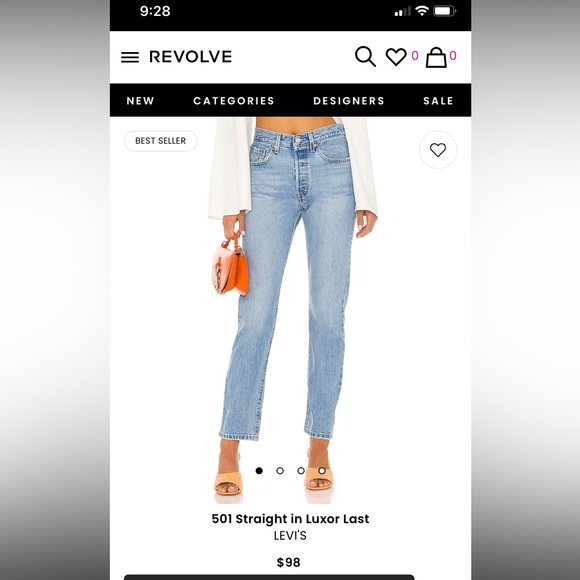Viewport: 580px width, 580px height.
Task: Select the first image carousel dot
Action: click(x=259, y=471)
